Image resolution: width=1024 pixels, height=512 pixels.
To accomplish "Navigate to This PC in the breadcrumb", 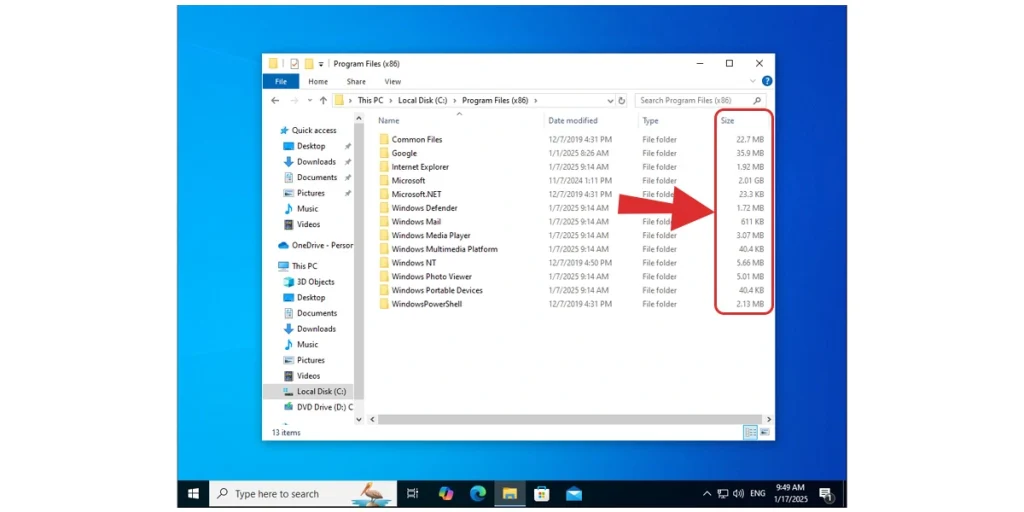I will point(370,101).
